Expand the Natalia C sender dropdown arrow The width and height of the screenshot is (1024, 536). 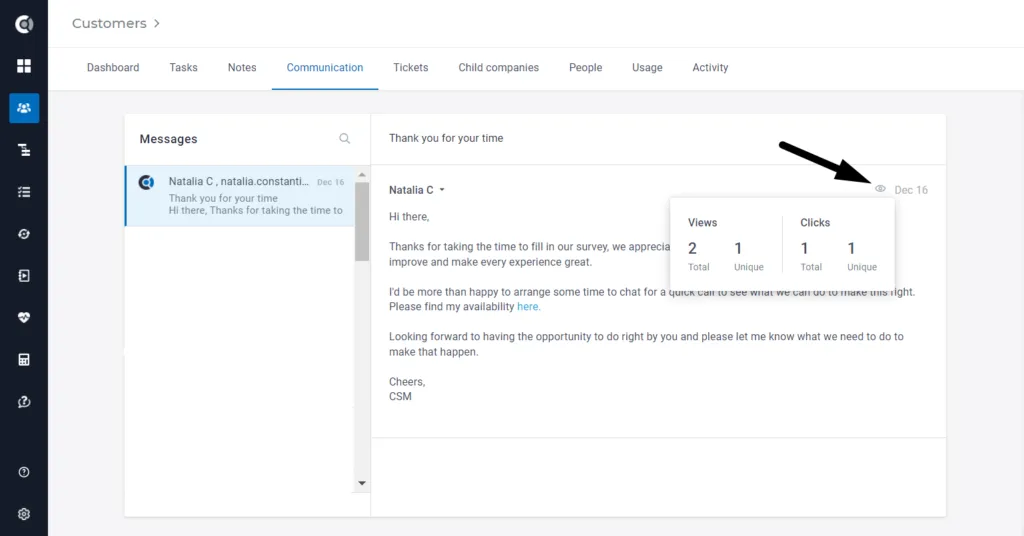442,190
